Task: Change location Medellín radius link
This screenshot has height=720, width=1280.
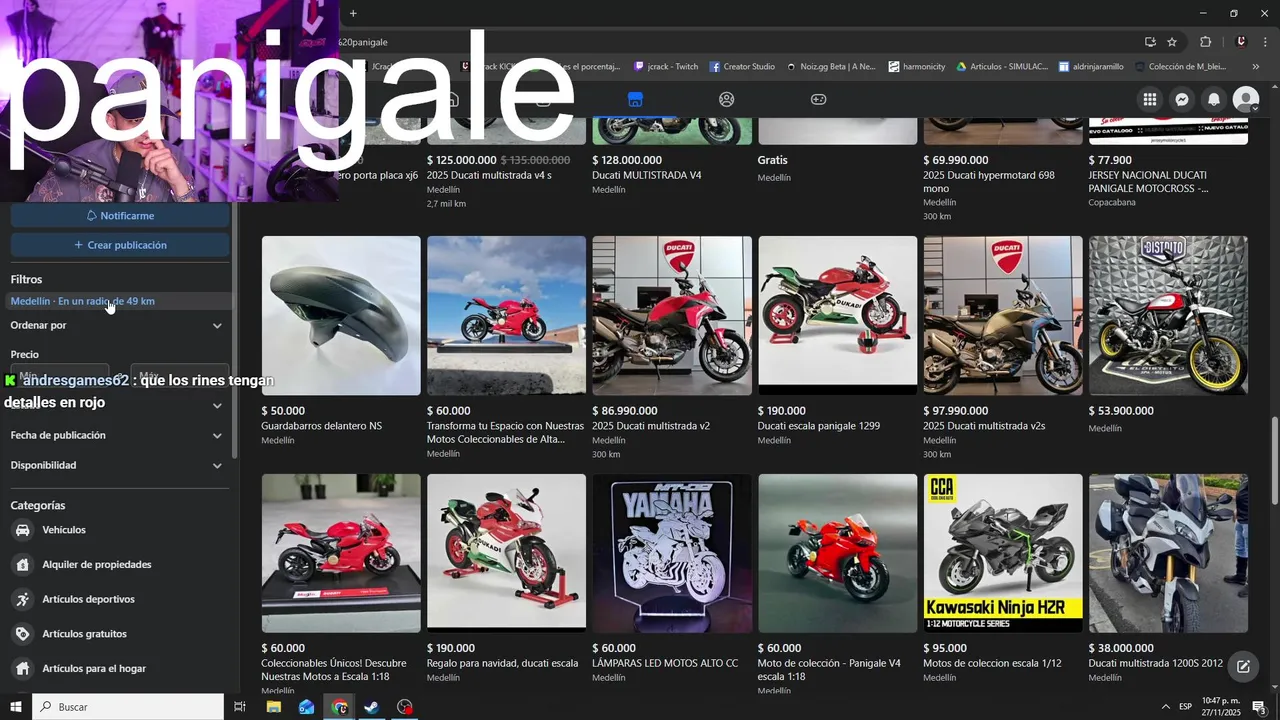Action: tap(83, 301)
